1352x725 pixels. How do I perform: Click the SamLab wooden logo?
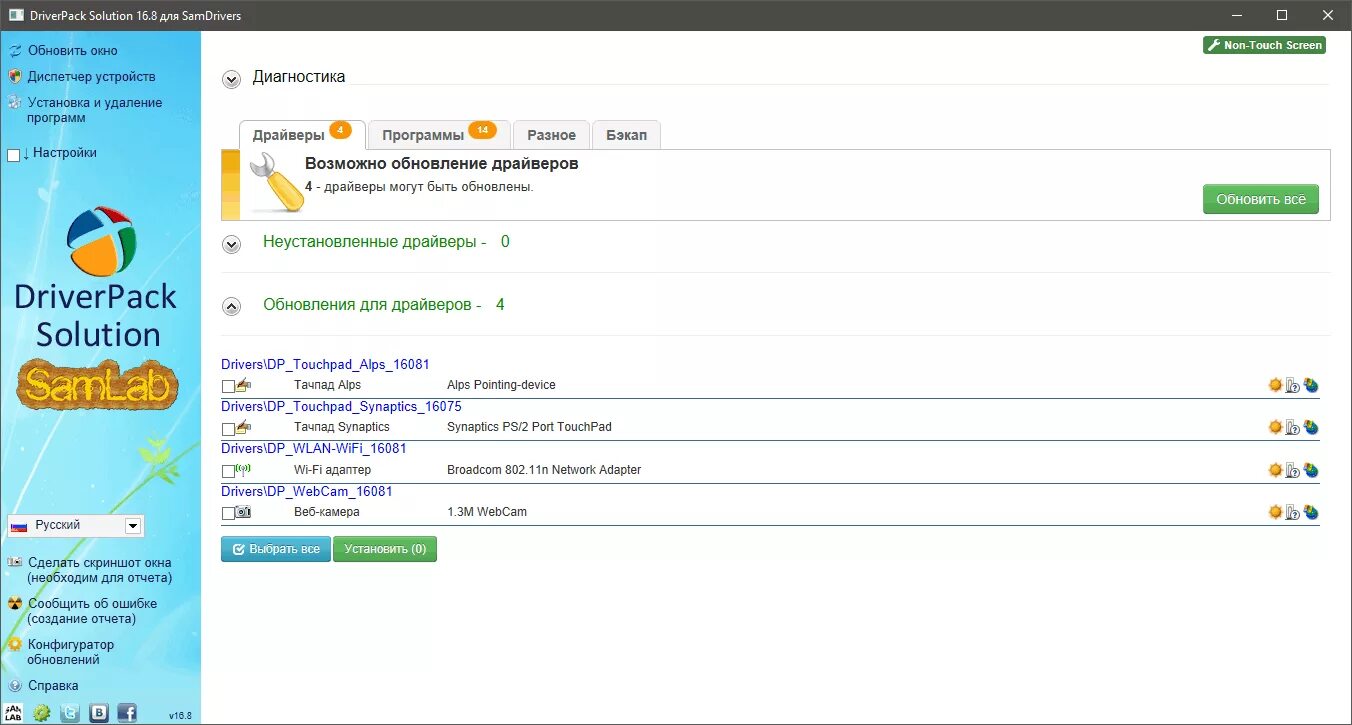pyautogui.click(x=97, y=387)
